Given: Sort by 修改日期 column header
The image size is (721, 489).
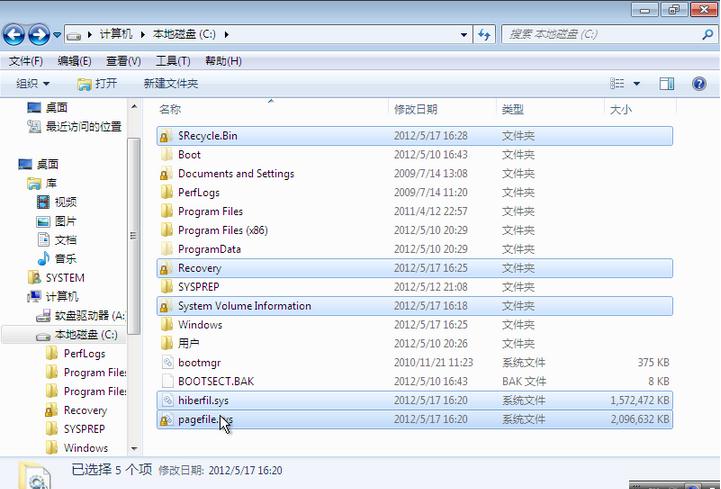Looking at the screenshot, I should [416, 109].
